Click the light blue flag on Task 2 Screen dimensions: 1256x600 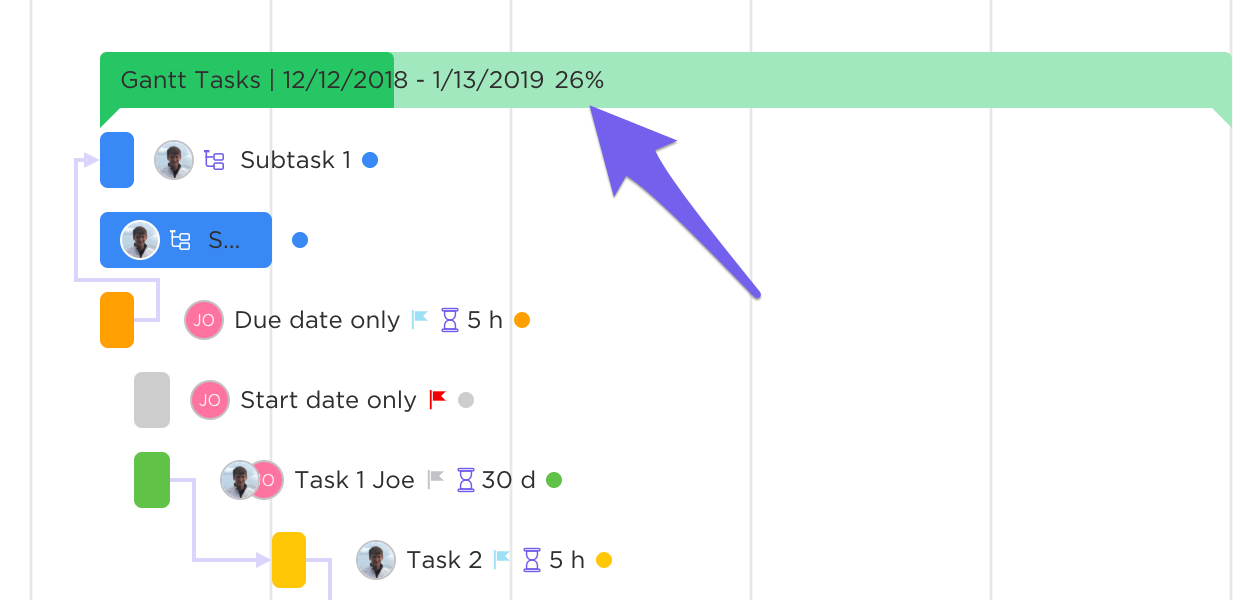click(502, 560)
